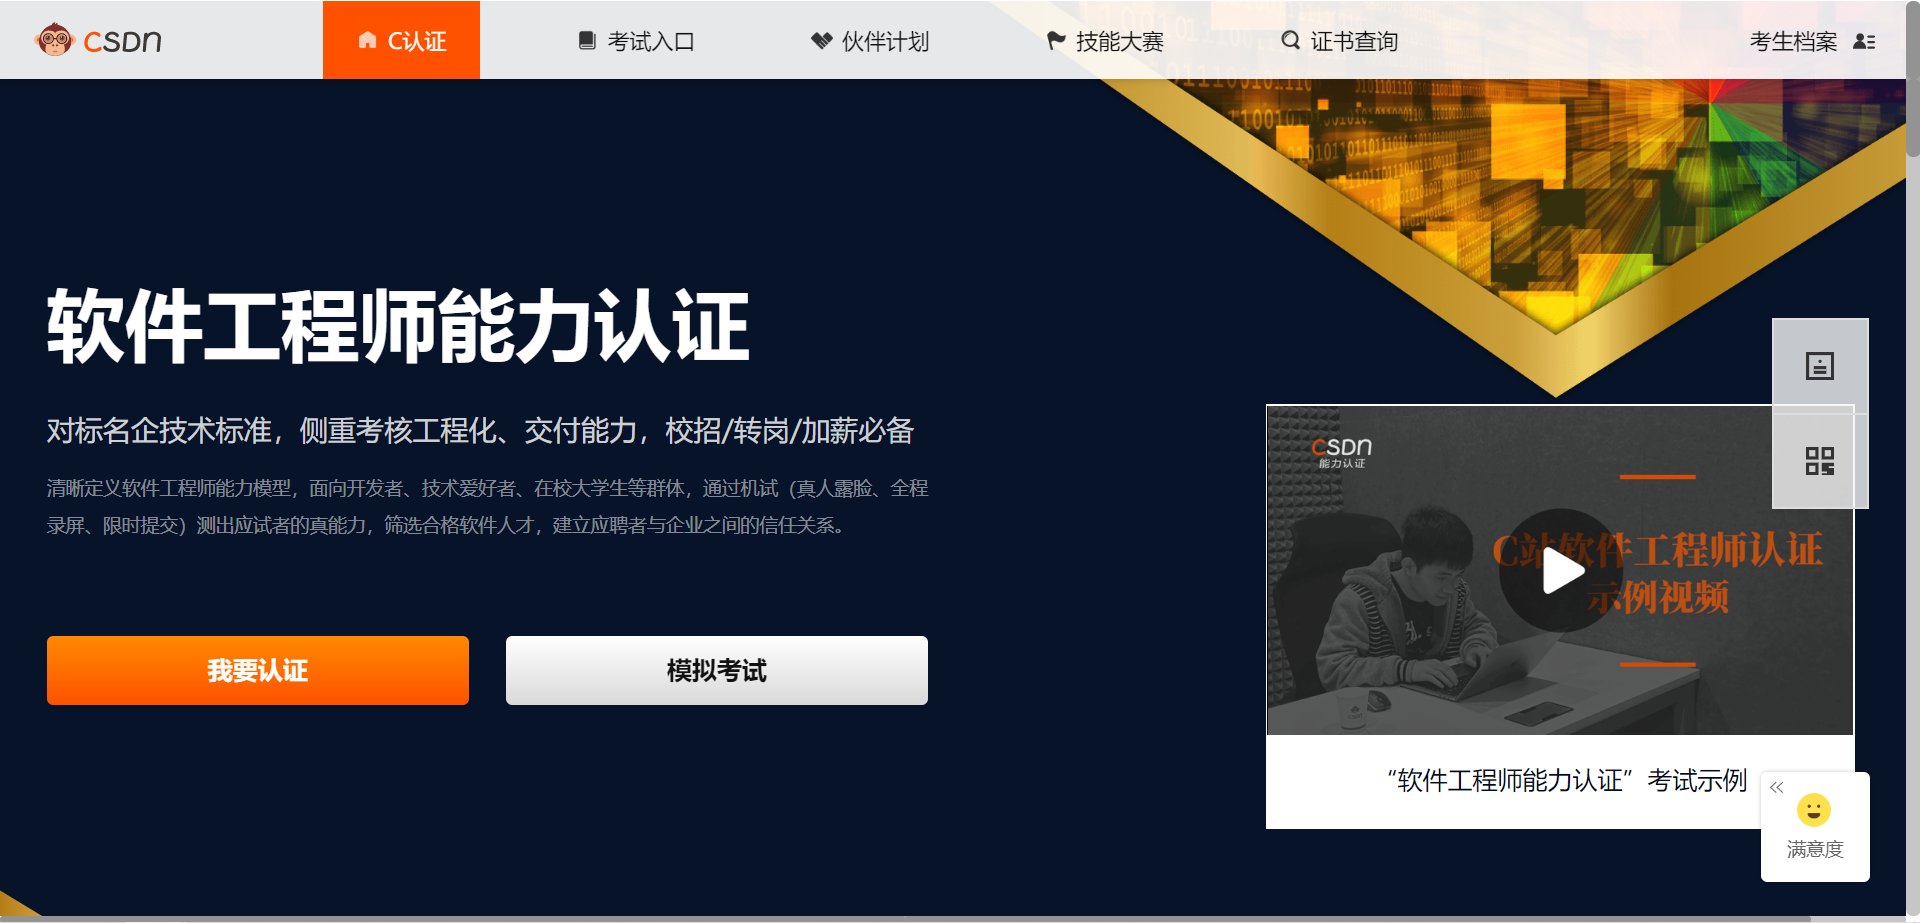1920x923 pixels.
Task: Open the document icon in side panel
Action: (x=1820, y=366)
